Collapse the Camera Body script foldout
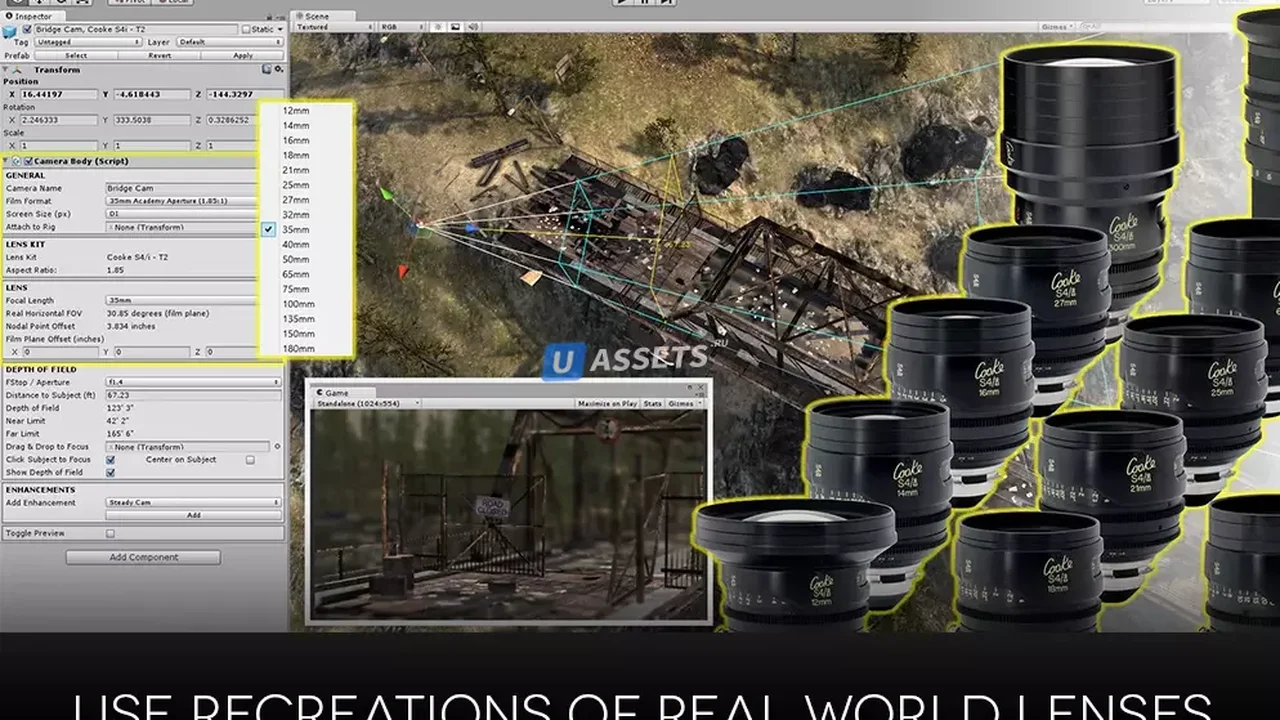Screen dimensions: 1280x720 (7, 161)
